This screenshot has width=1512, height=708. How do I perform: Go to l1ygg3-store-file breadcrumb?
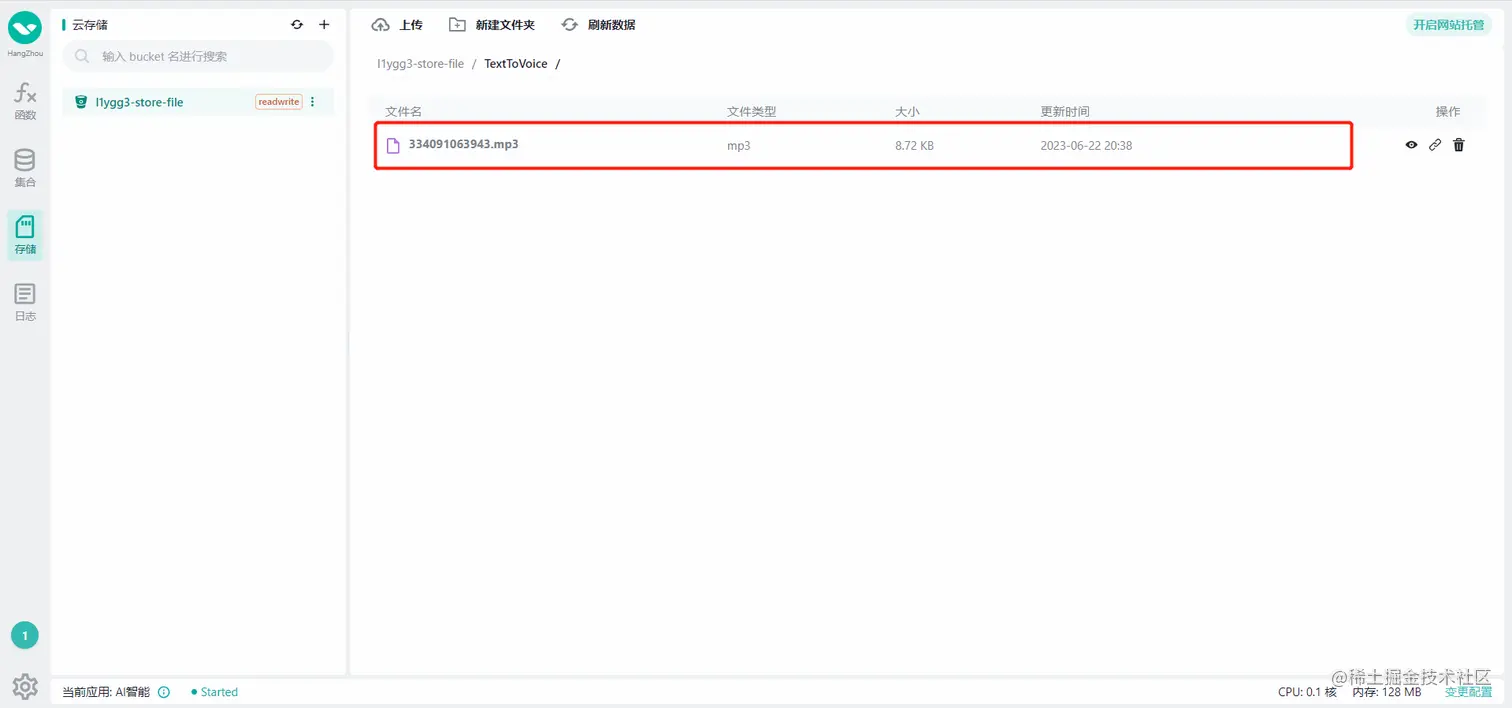[420, 64]
